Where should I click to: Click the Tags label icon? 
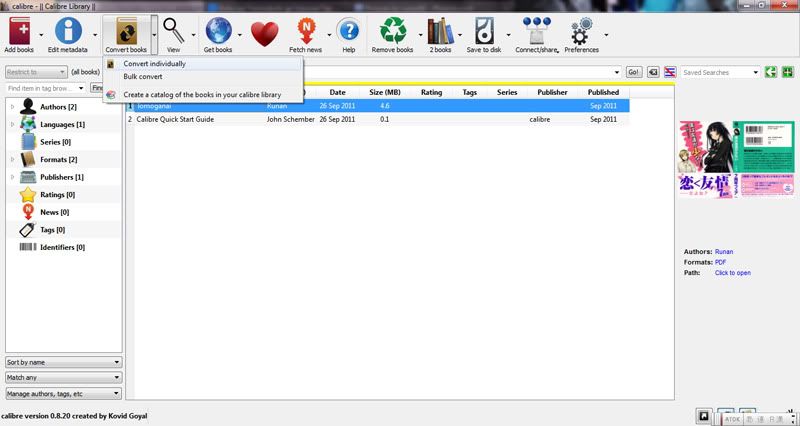28,230
